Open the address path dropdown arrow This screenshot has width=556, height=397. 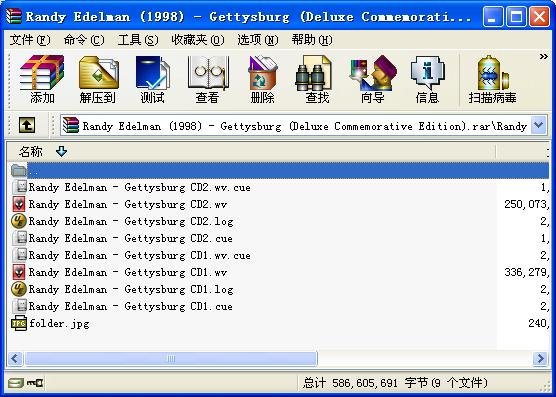[538, 125]
